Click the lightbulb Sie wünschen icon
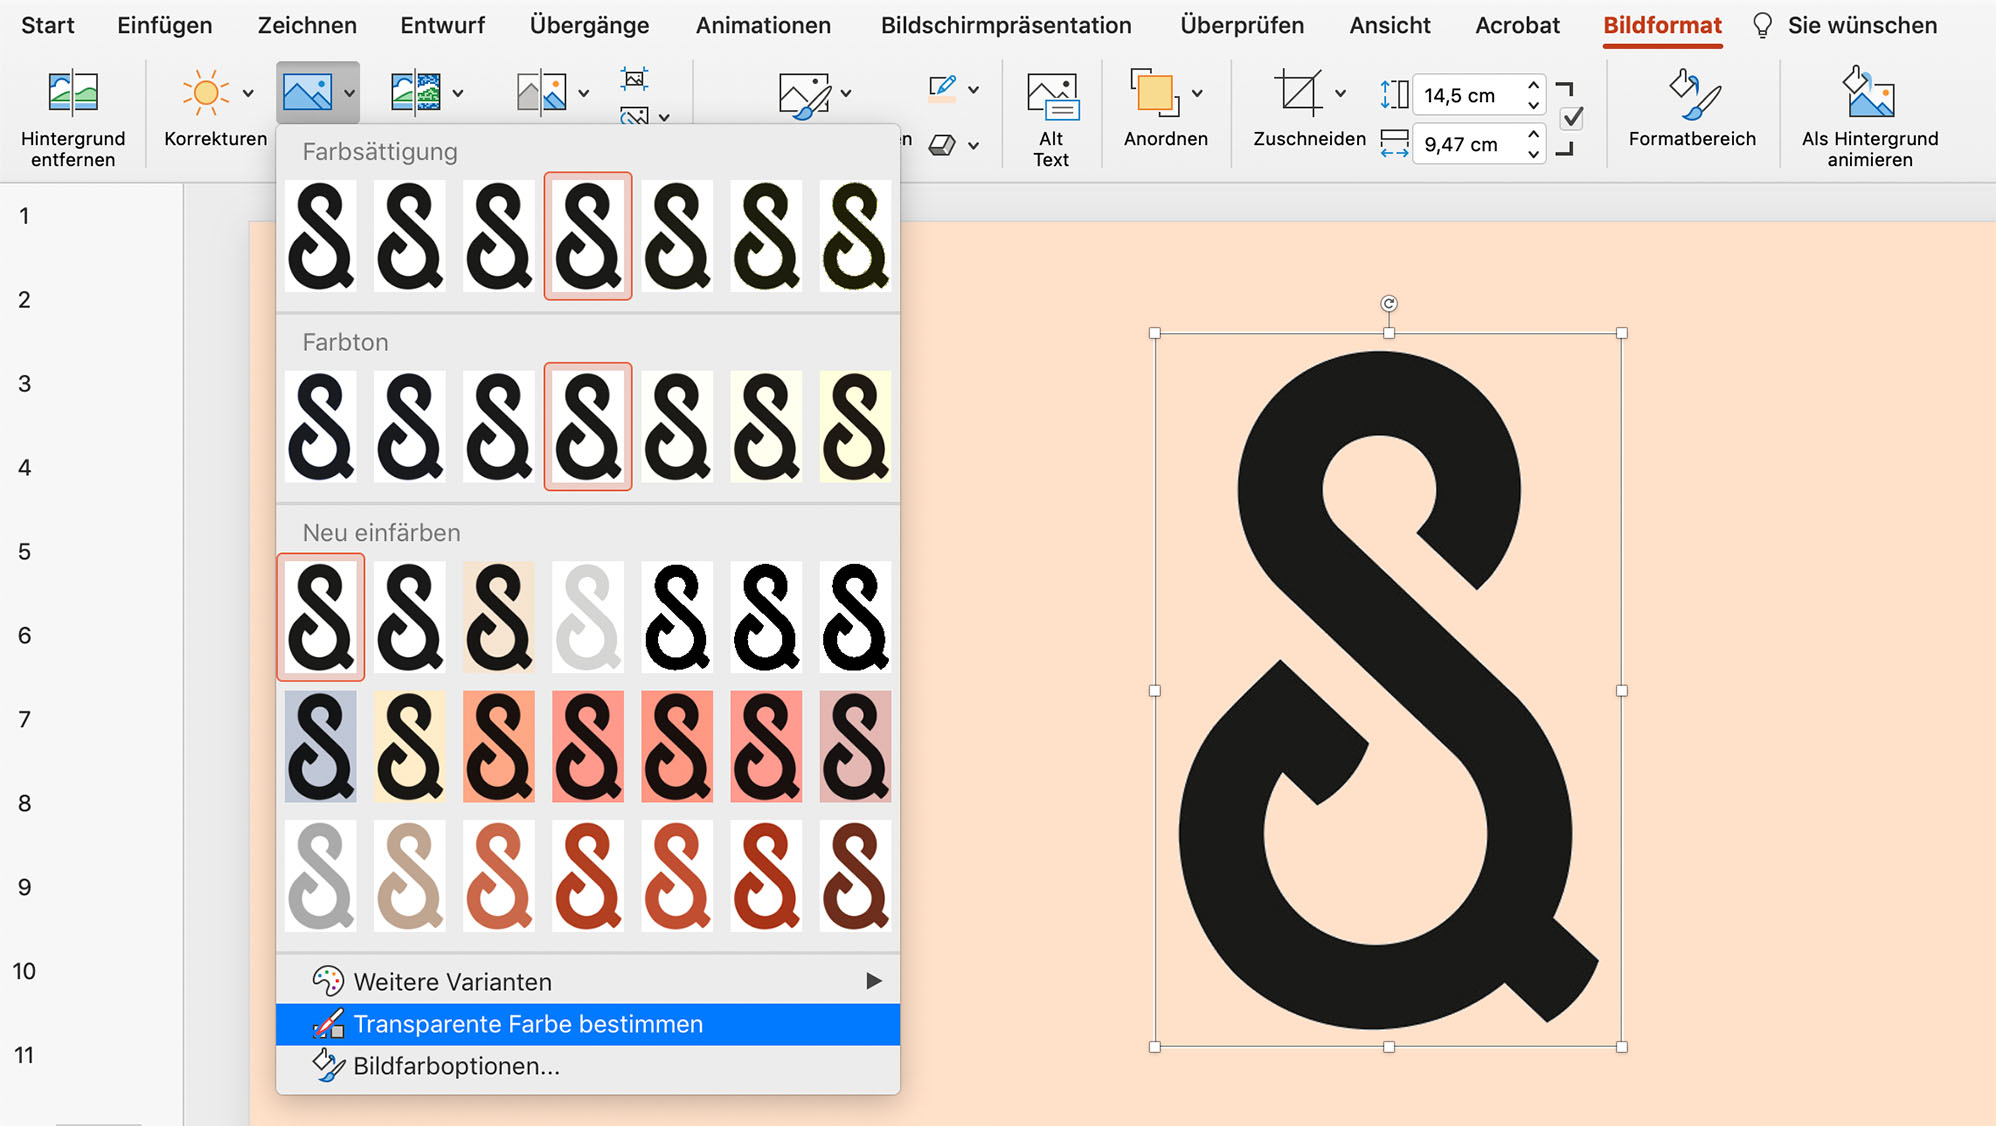Viewport: 1996px width, 1126px height. [1762, 26]
